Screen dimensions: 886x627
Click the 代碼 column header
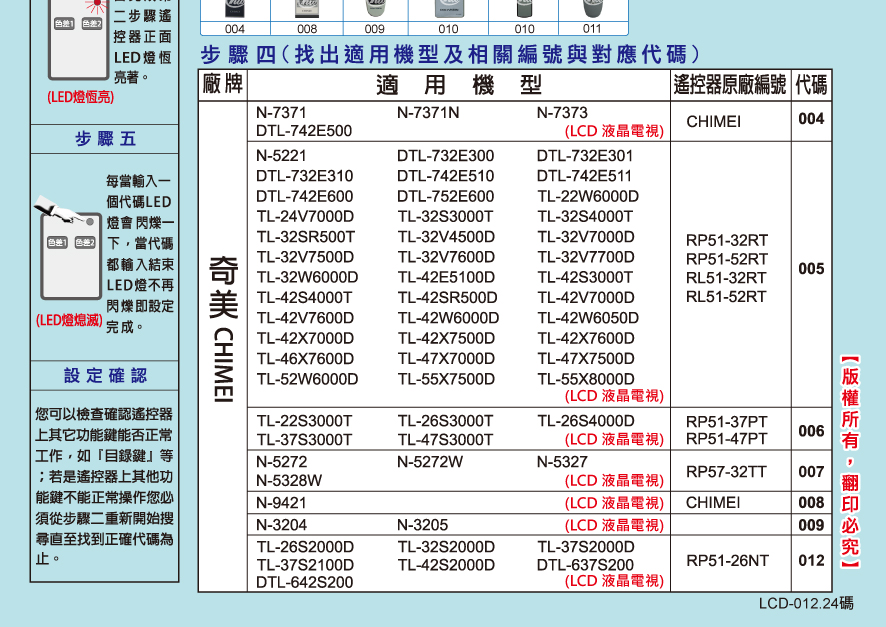point(811,85)
